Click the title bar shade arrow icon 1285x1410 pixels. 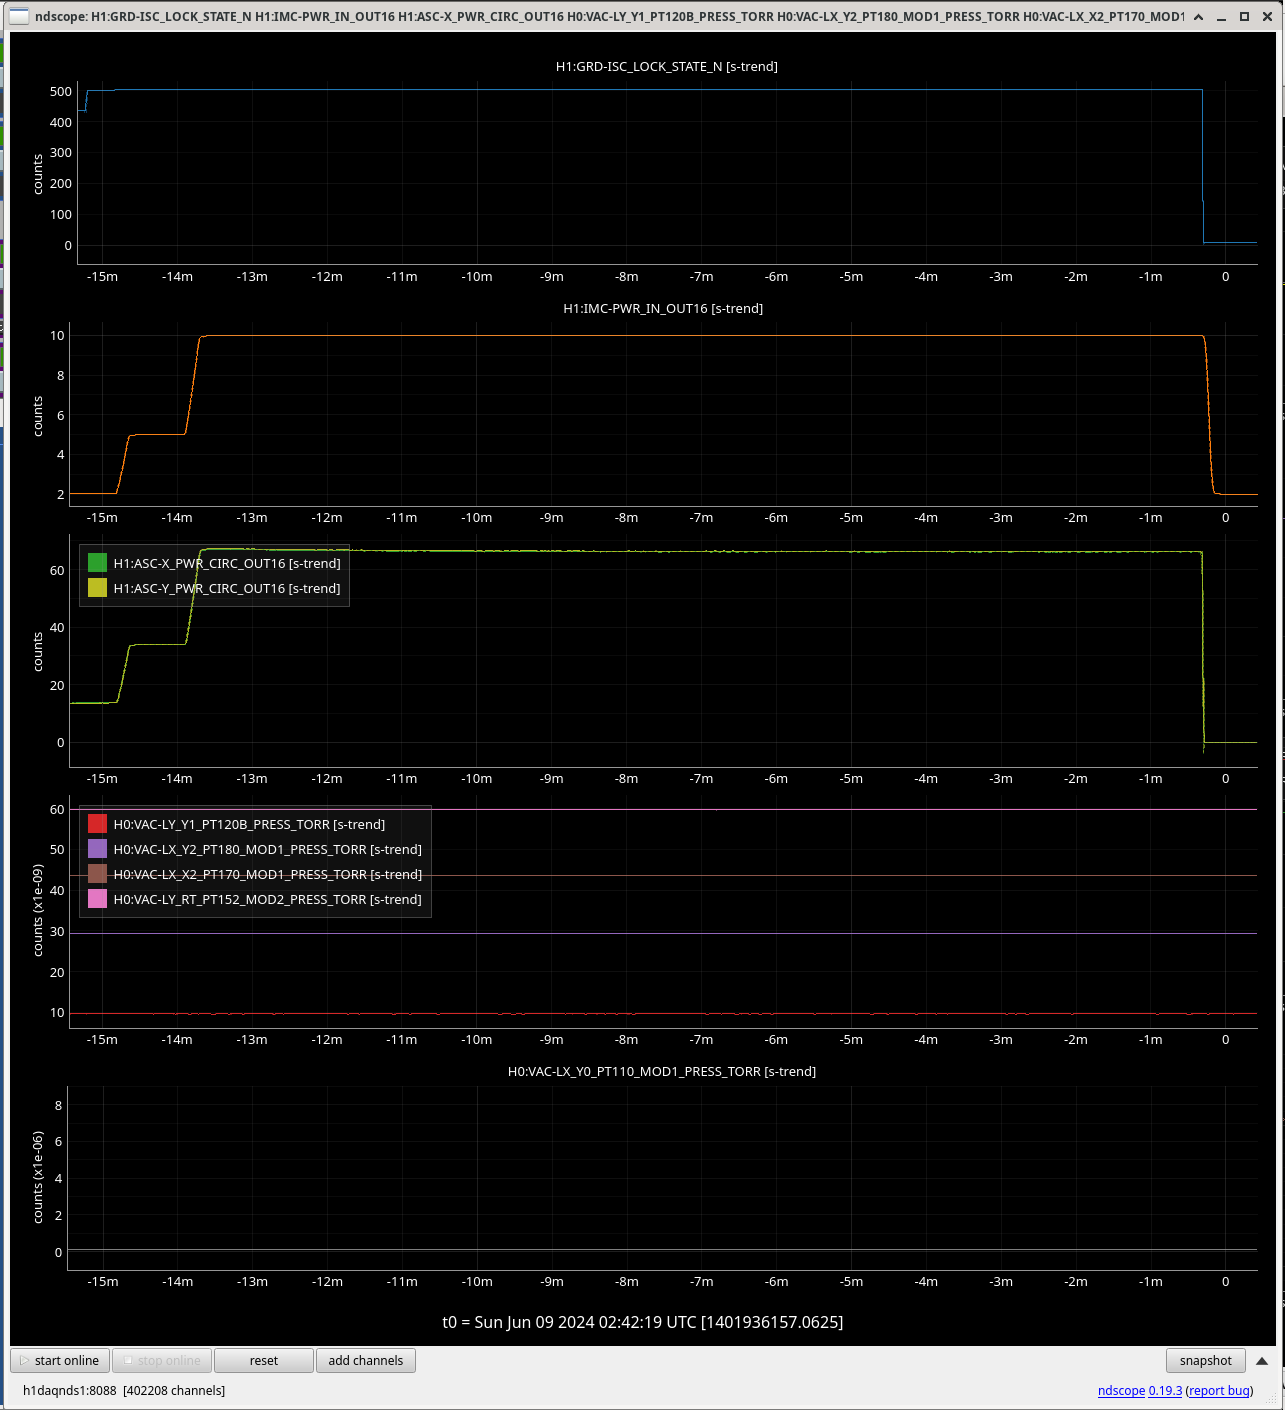[x=1198, y=16]
